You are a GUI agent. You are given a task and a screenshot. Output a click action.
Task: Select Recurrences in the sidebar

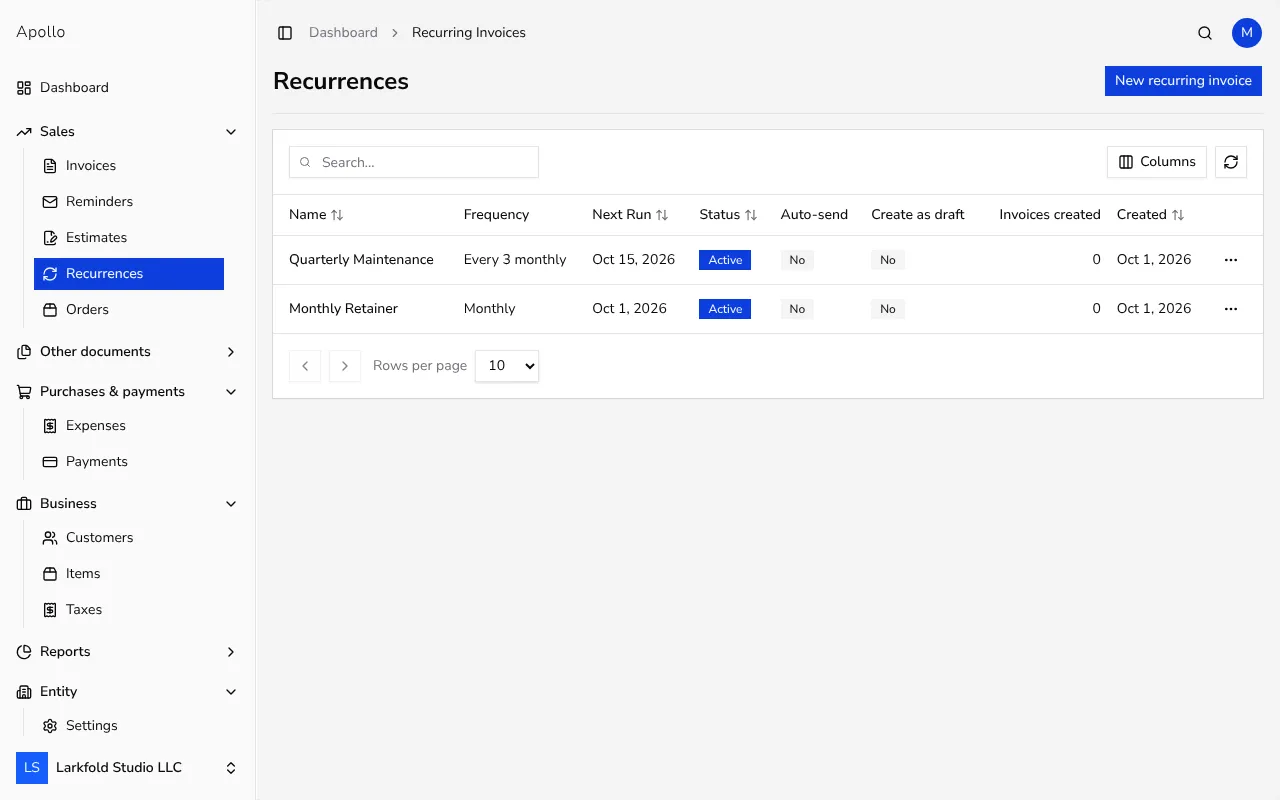tap(129, 274)
